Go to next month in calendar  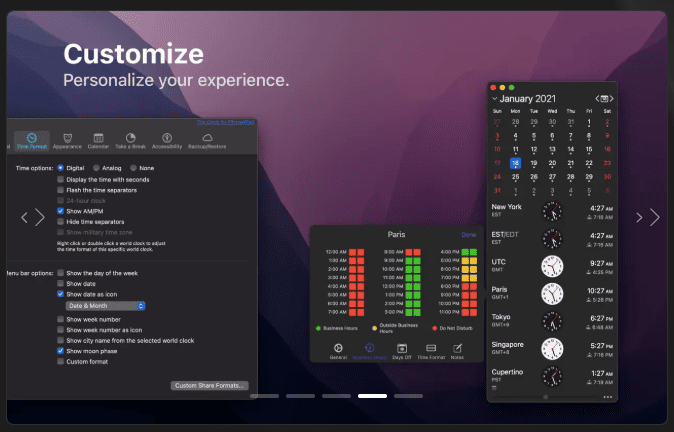tap(611, 99)
